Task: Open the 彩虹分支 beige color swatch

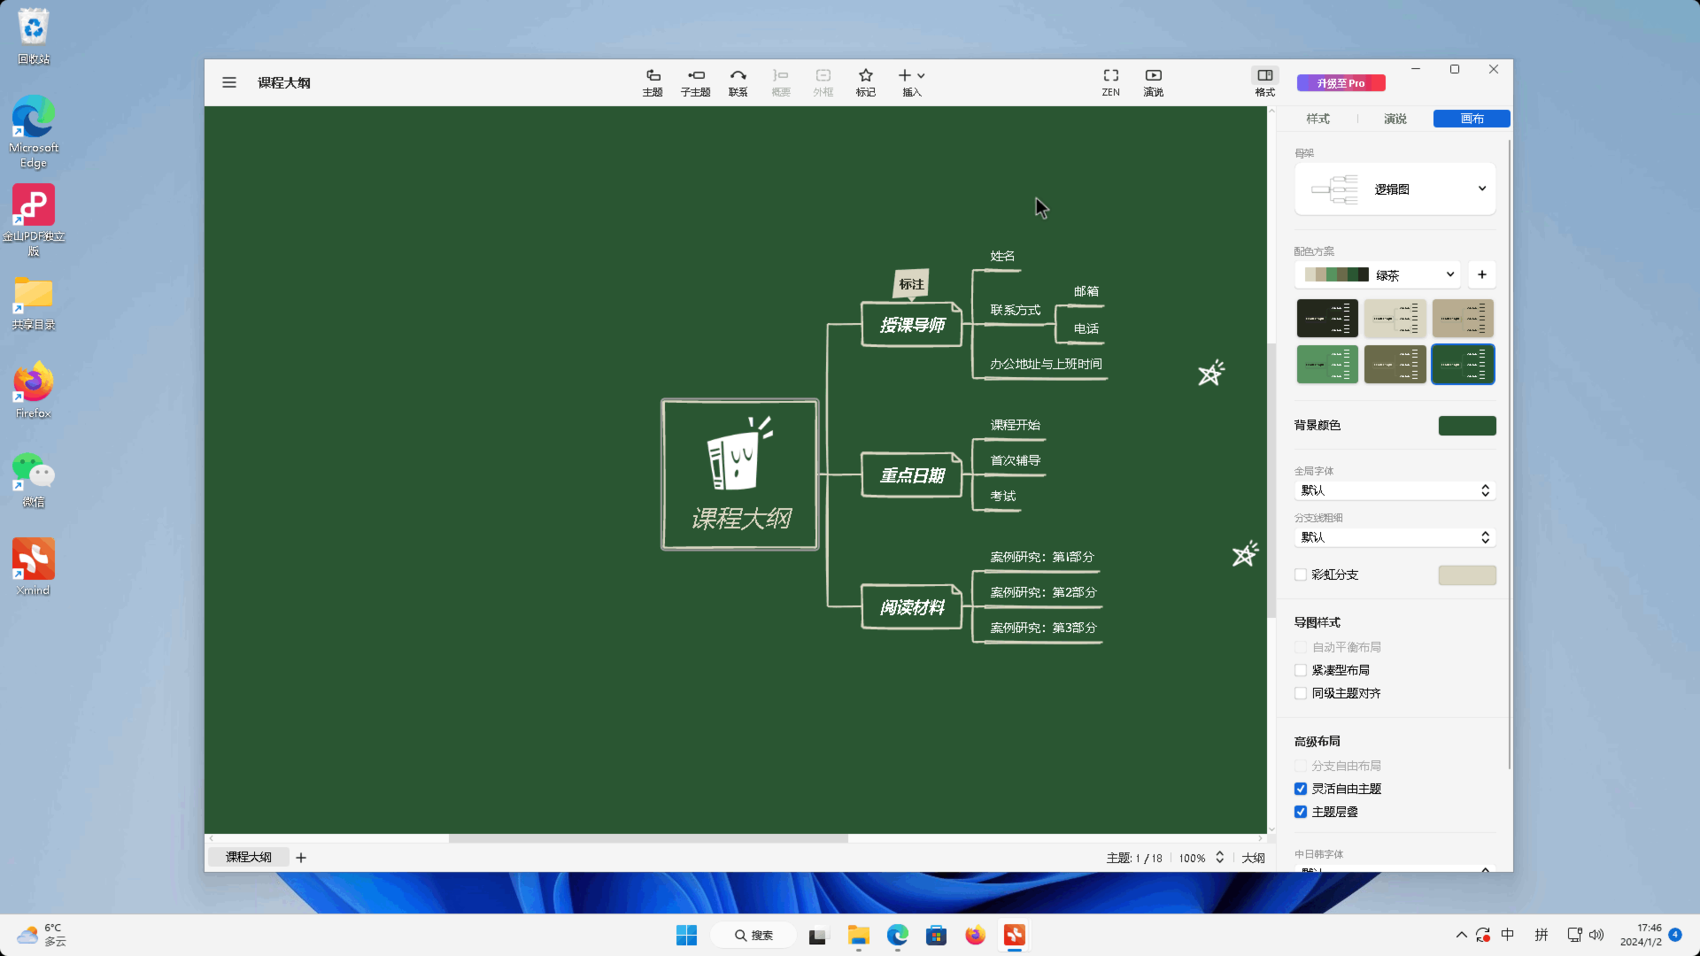Action: [x=1467, y=575]
